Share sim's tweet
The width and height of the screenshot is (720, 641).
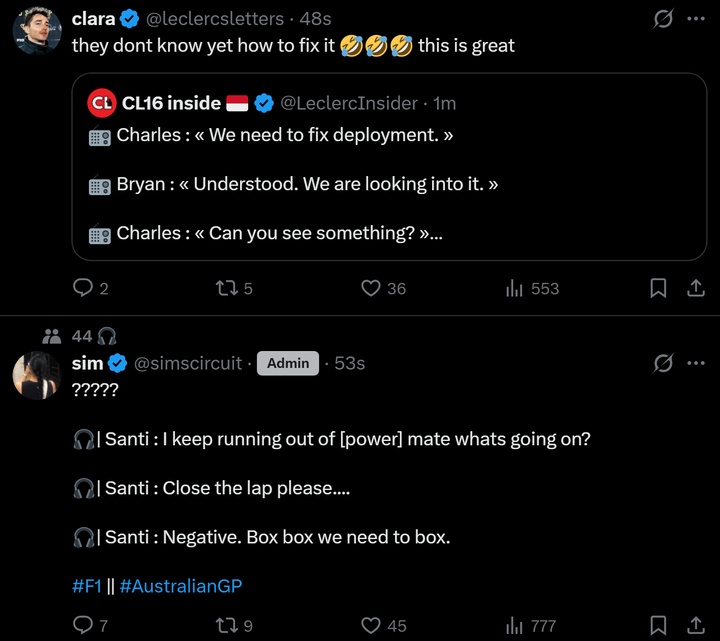(695, 625)
